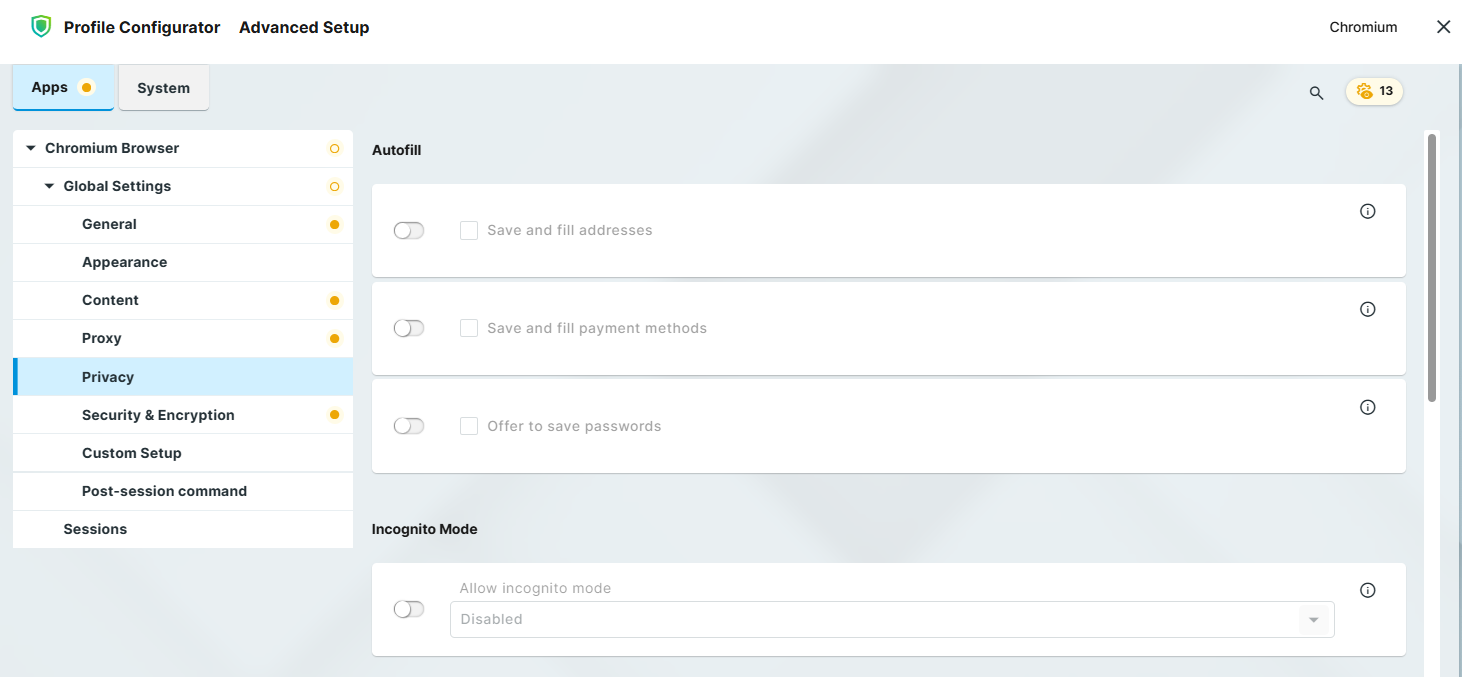
Task: Collapse the Global Settings tree node
Action: pos(49,186)
